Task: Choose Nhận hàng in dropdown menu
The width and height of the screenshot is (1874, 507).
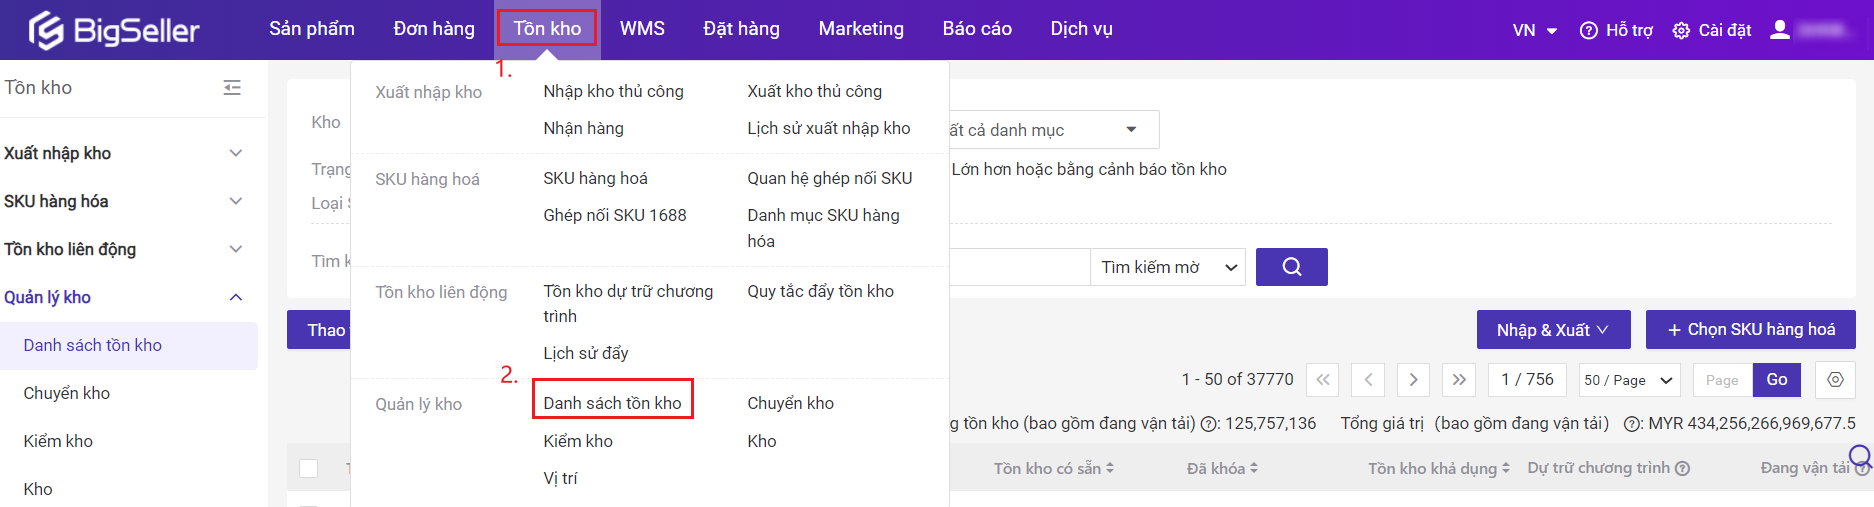Action: click(x=583, y=128)
